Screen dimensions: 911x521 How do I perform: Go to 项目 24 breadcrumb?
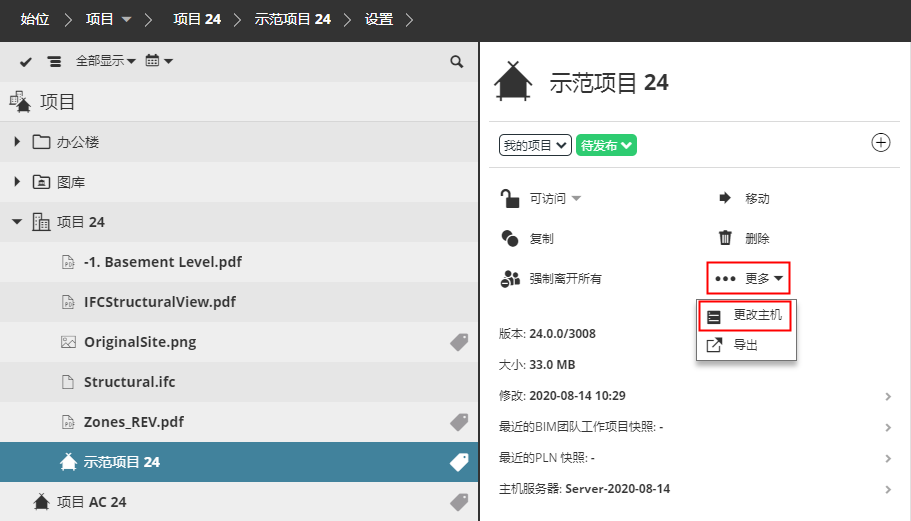click(x=197, y=19)
